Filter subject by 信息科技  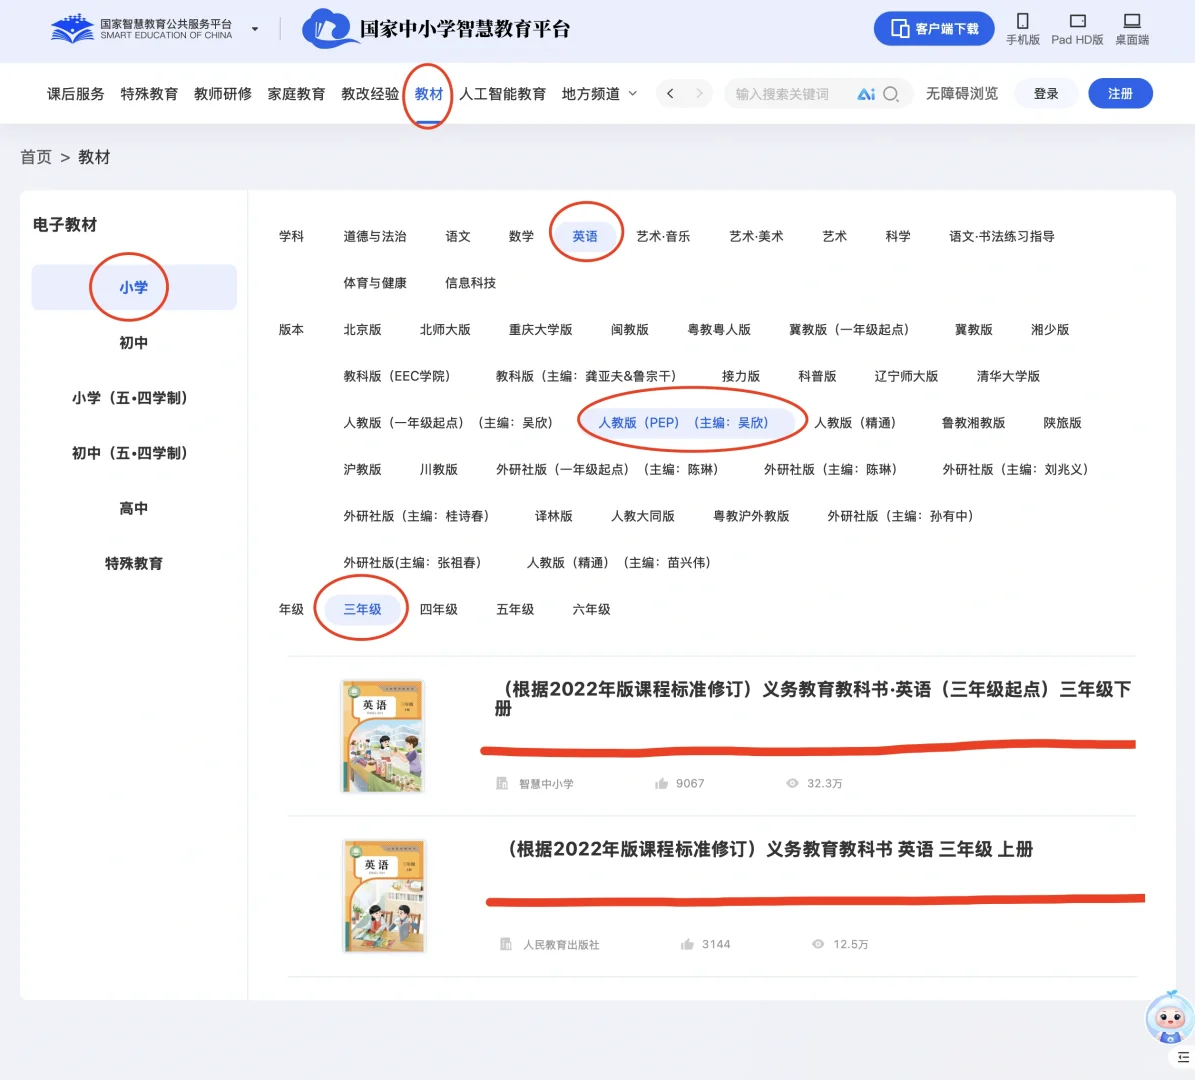click(470, 283)
